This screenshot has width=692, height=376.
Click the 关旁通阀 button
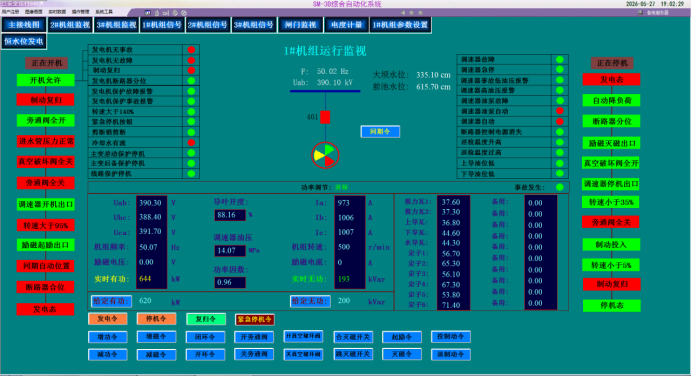(254, 354)
